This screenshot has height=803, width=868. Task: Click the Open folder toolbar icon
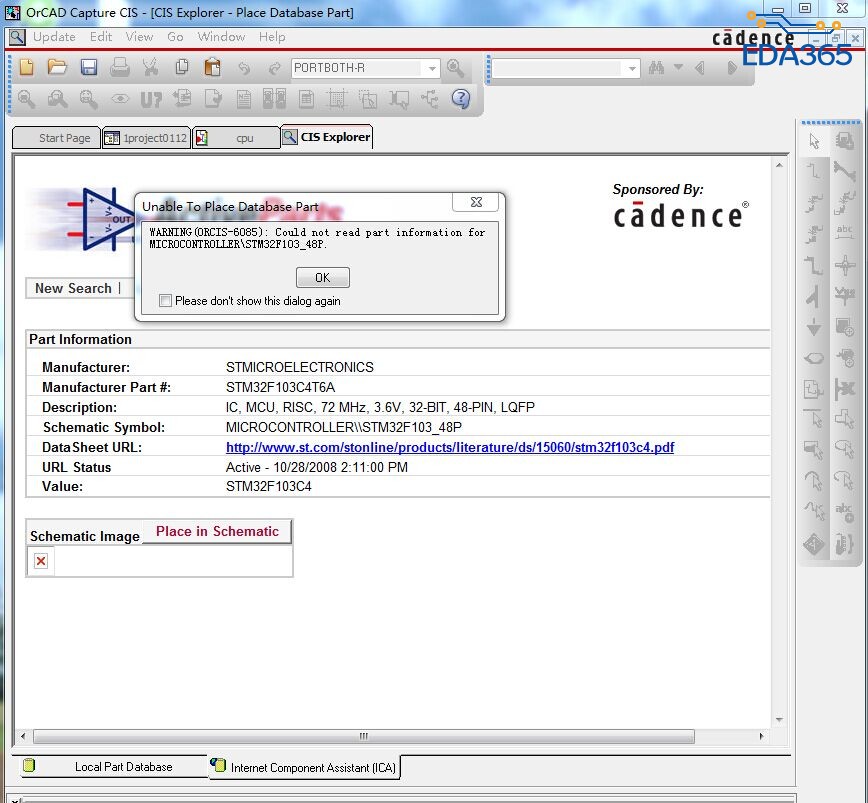[57, 68]
